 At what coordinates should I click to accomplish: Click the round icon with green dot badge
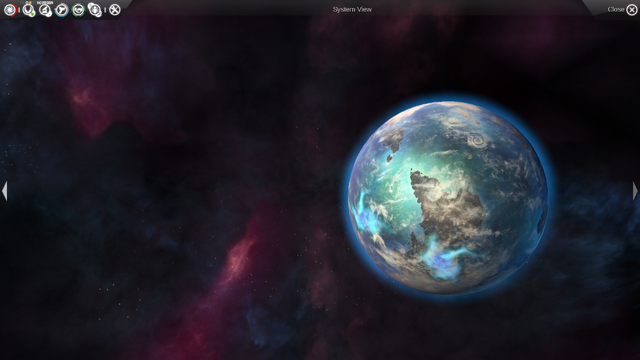29,9
